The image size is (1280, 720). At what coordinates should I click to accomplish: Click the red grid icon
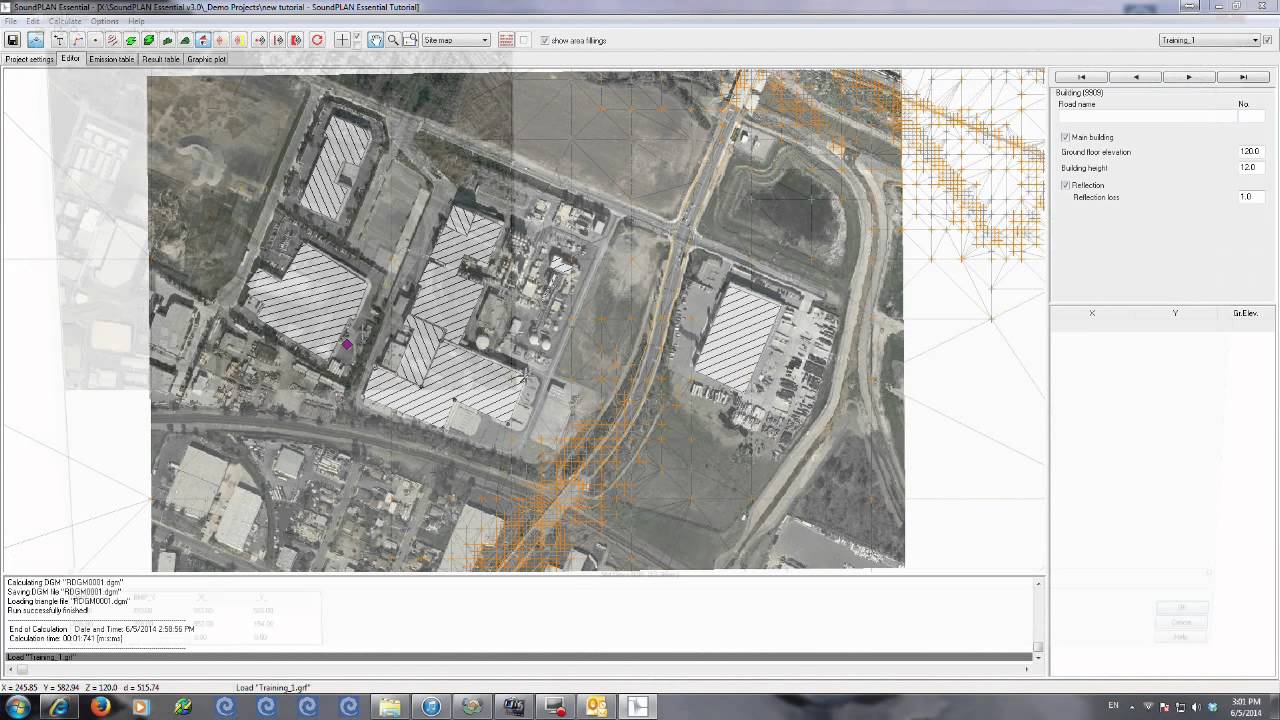click(x=507, y=40)
